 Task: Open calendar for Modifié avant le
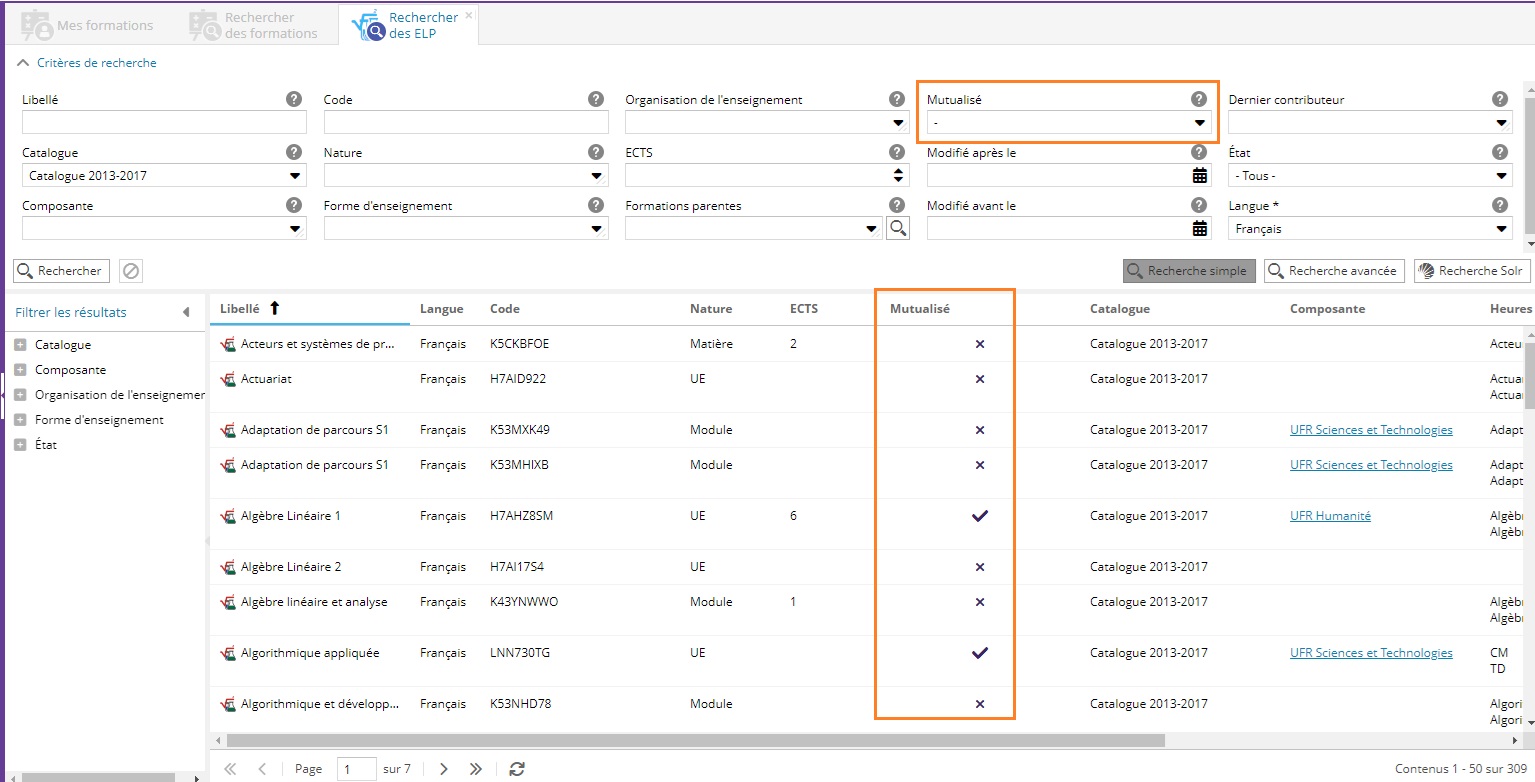coord(1200,228)
